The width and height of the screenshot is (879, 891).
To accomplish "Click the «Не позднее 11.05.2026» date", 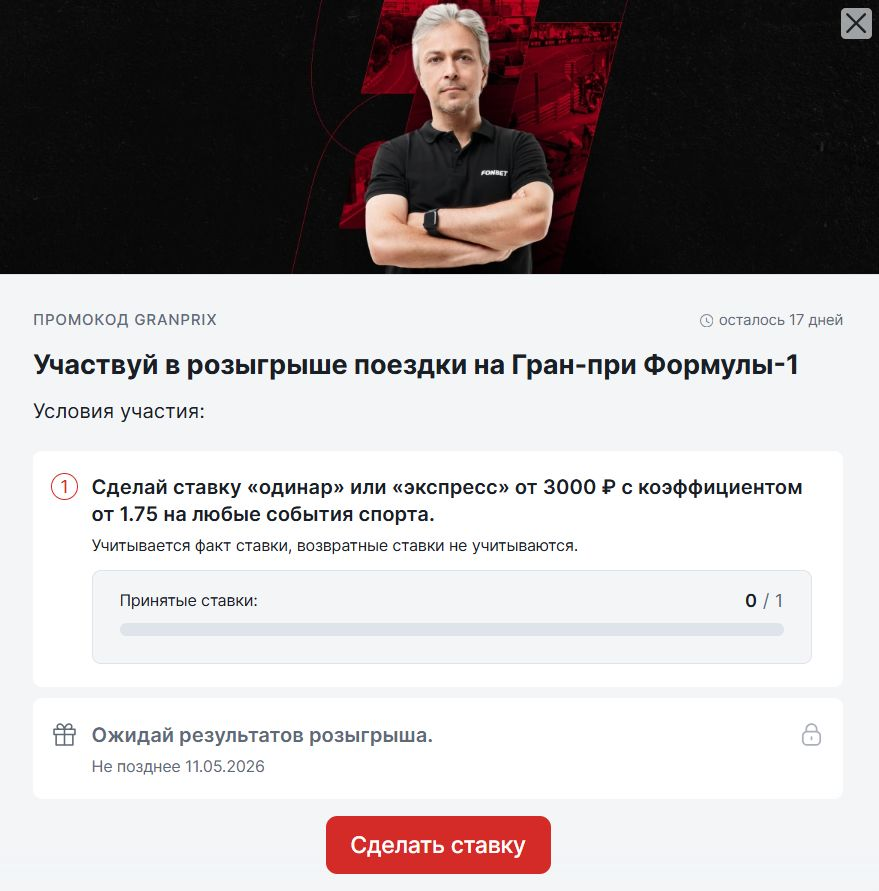I will coord(178,767).
